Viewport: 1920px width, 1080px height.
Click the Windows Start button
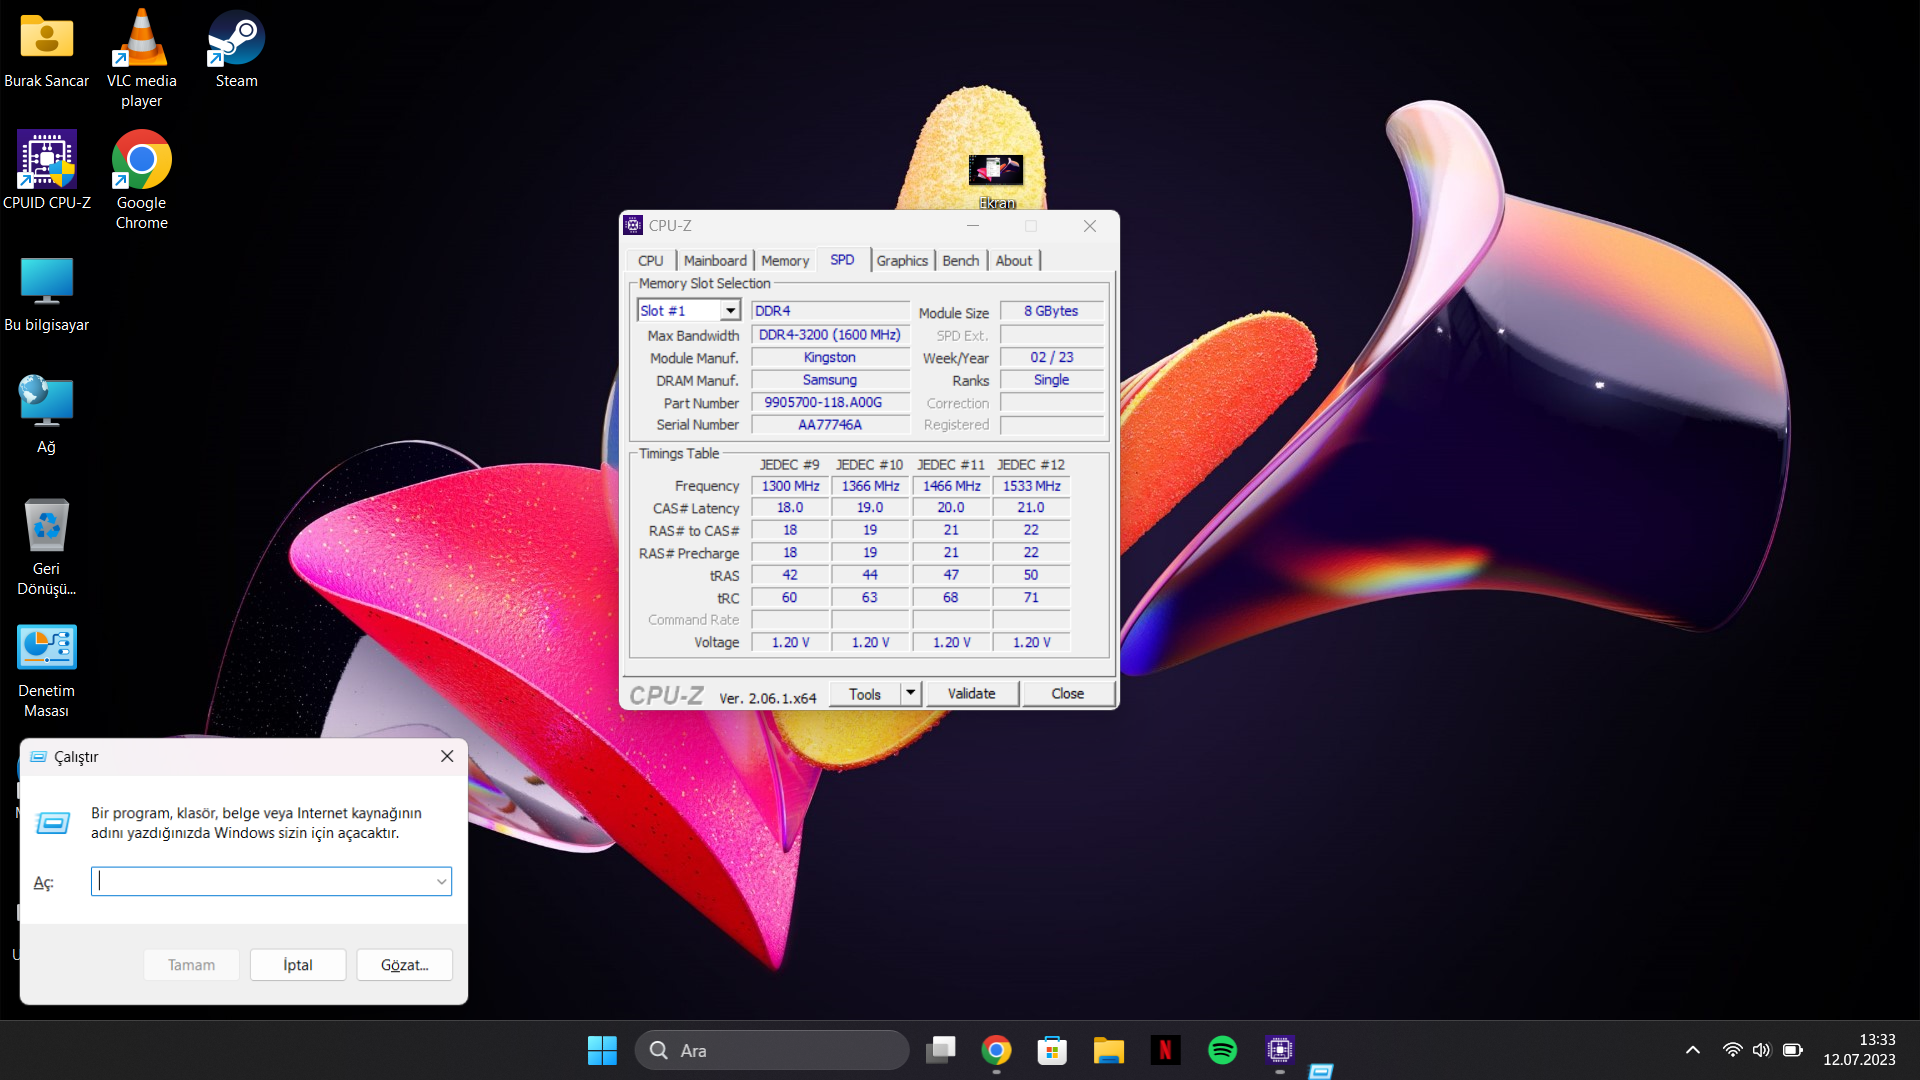coord(602,1050)
